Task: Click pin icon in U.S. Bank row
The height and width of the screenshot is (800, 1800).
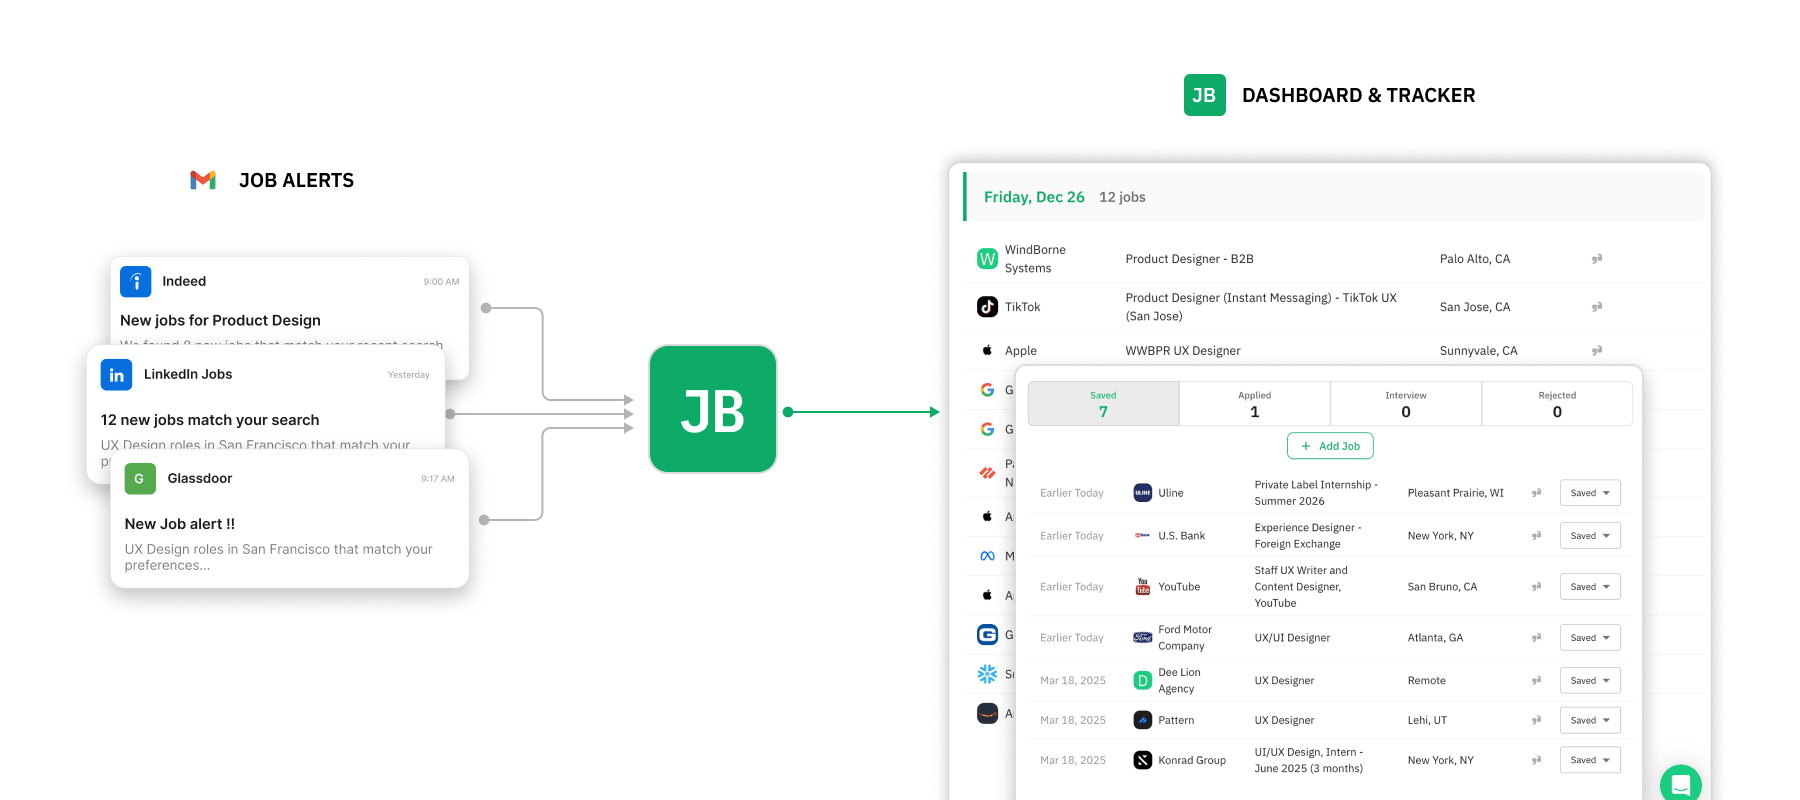Action: point(1536,536)
